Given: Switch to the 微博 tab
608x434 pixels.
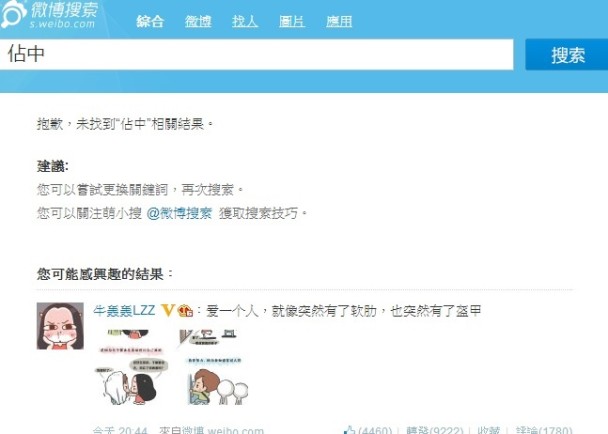Looking at the screenshot, I should (198, 21).
